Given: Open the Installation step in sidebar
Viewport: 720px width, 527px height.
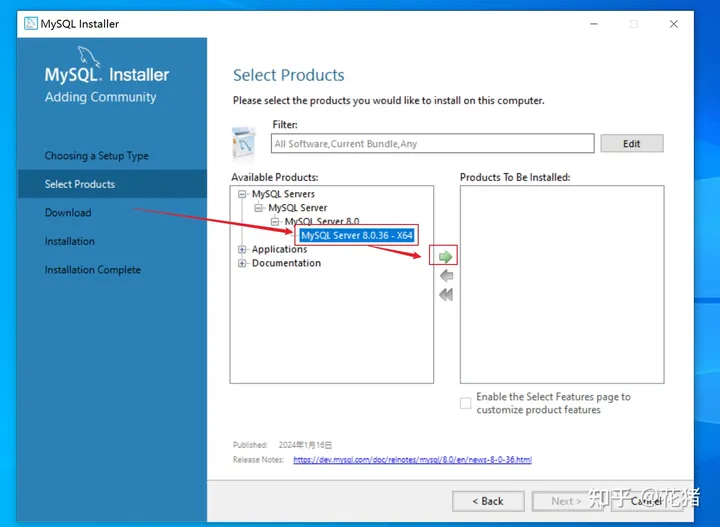Looking at the screenshot, I should (x=69, y=241).
